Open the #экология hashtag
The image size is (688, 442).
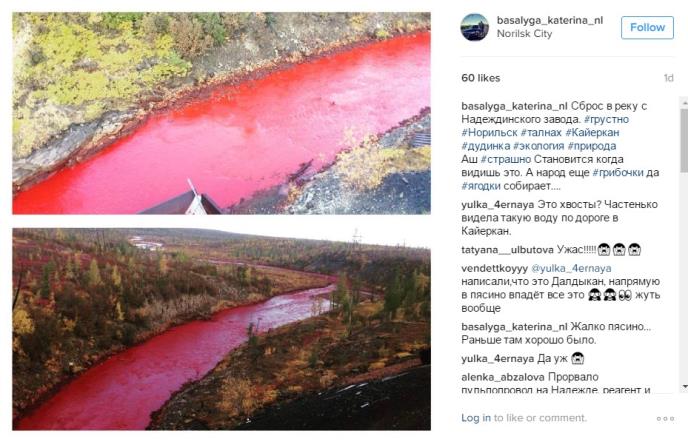coord(538,146)
